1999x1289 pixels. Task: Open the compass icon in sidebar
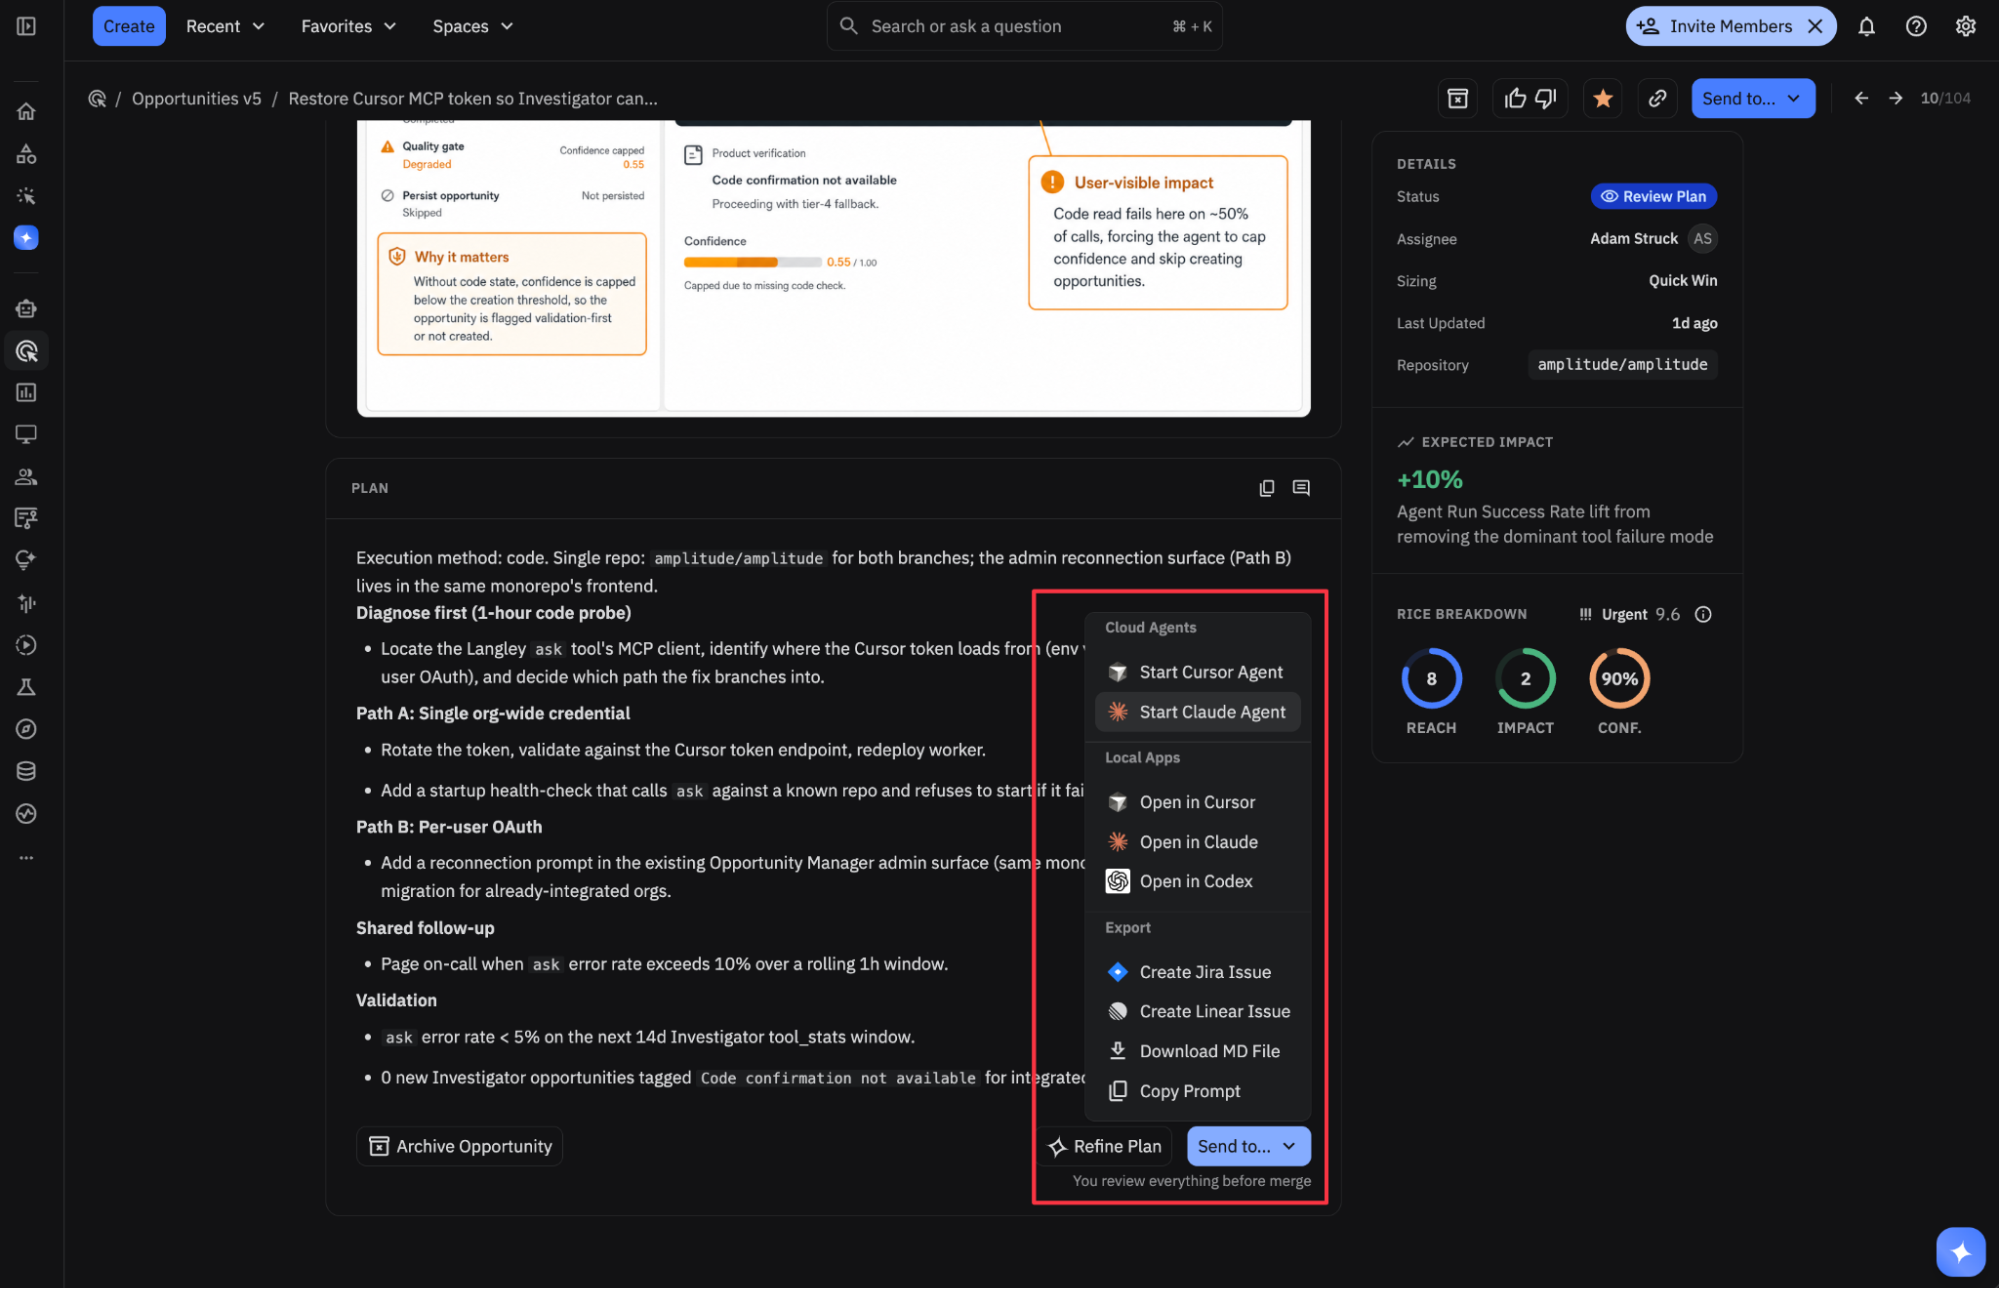pos(26,729)
